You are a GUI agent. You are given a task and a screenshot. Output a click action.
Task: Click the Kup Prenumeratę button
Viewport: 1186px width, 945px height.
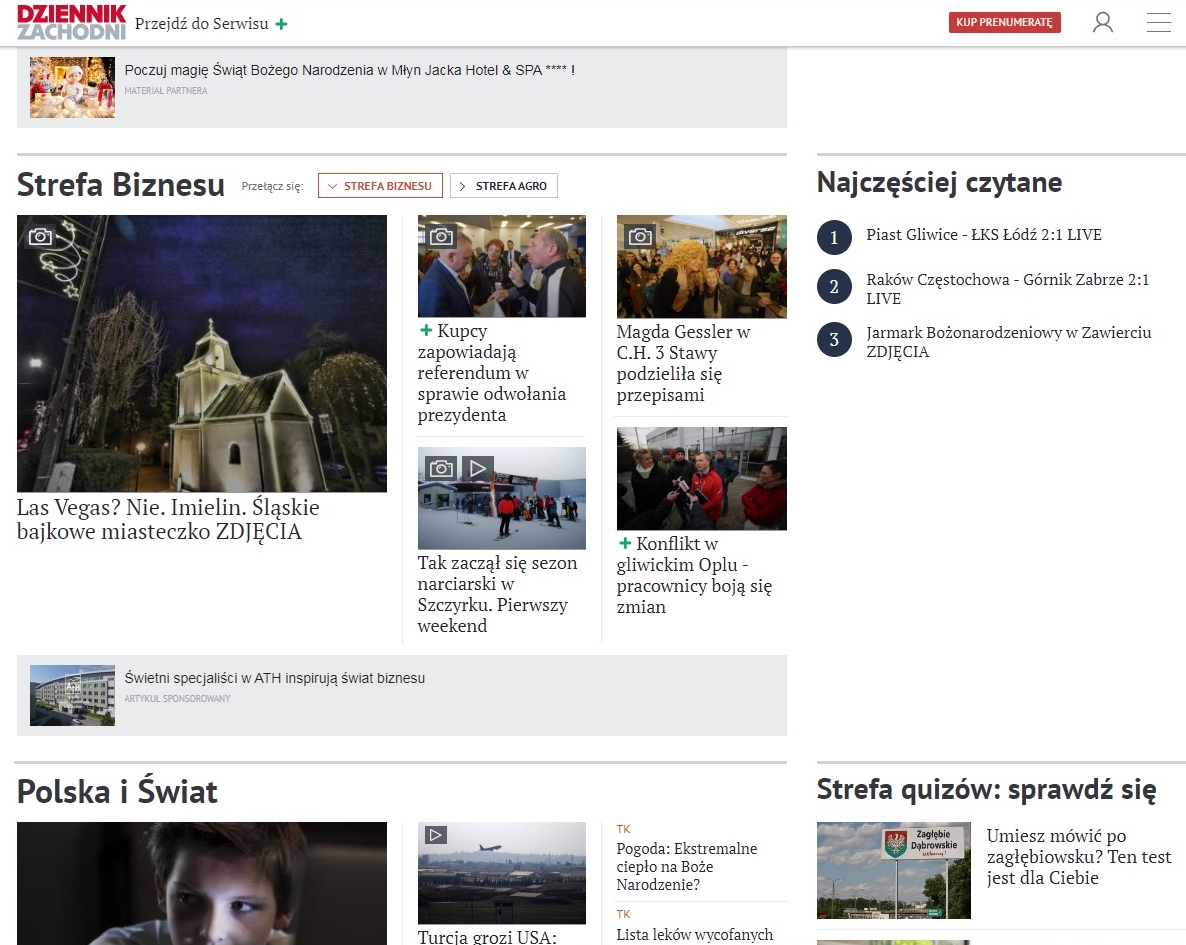click(x=1004, y=22)
